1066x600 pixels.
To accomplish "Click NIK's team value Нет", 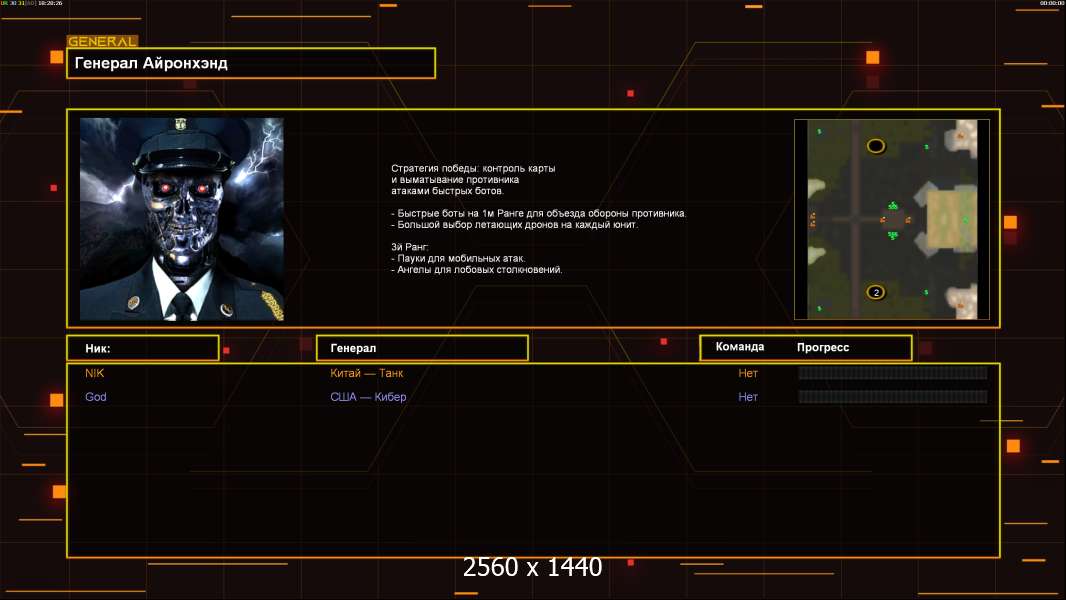I will click(x=748, y=373).
